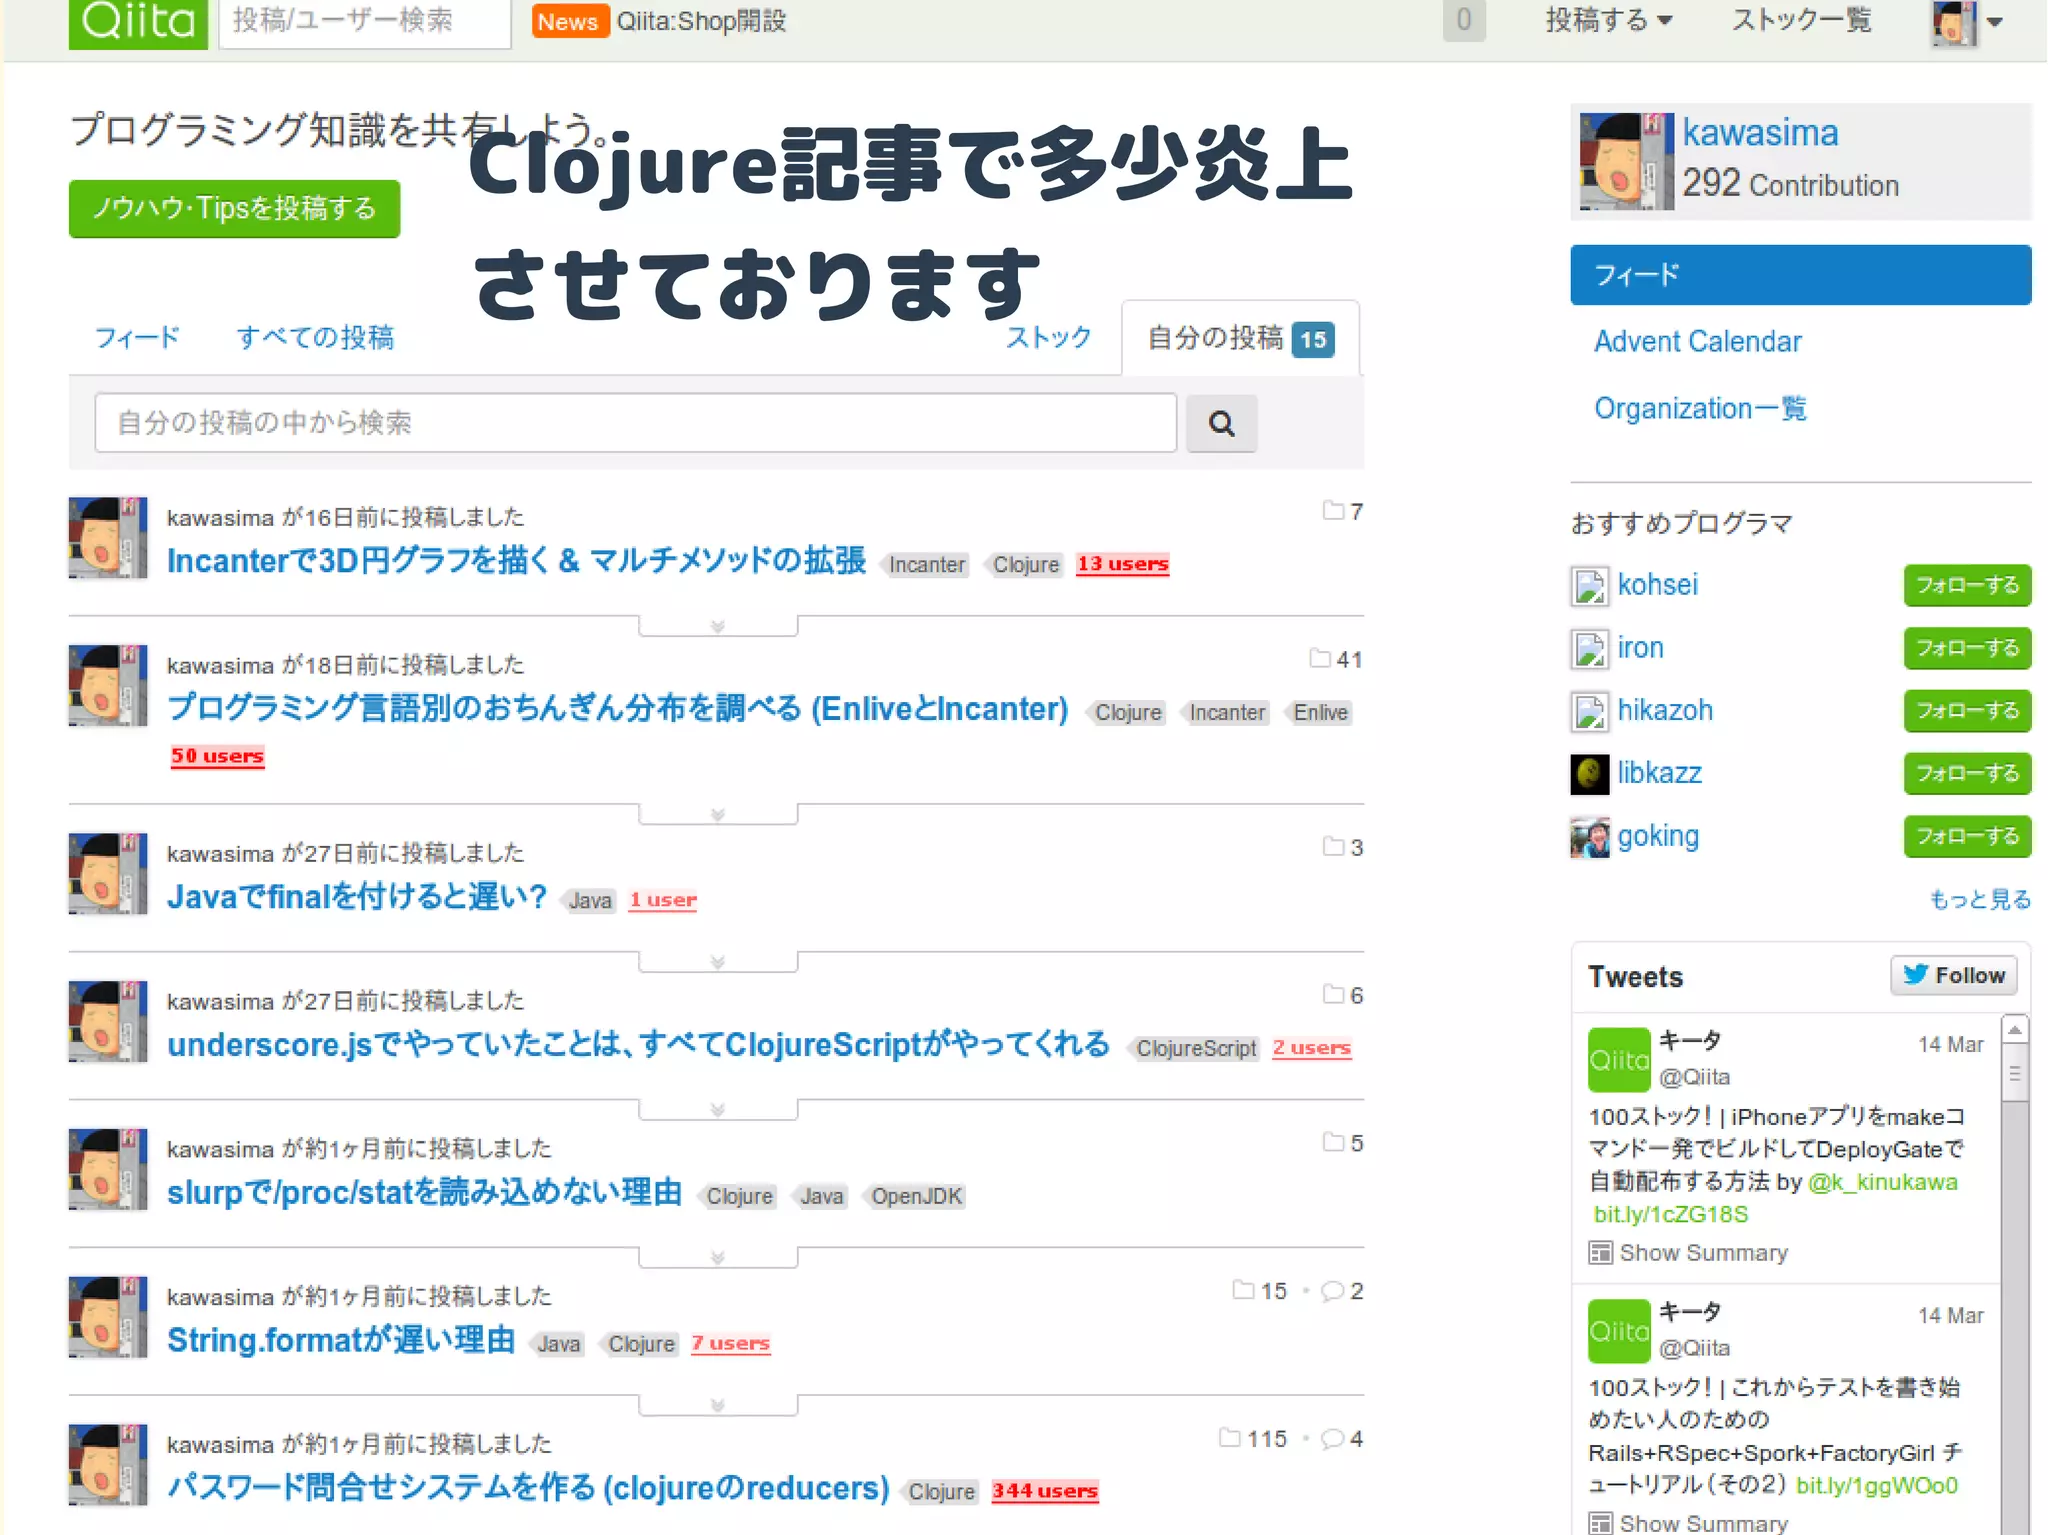Click the magnifier search button

1221,423
